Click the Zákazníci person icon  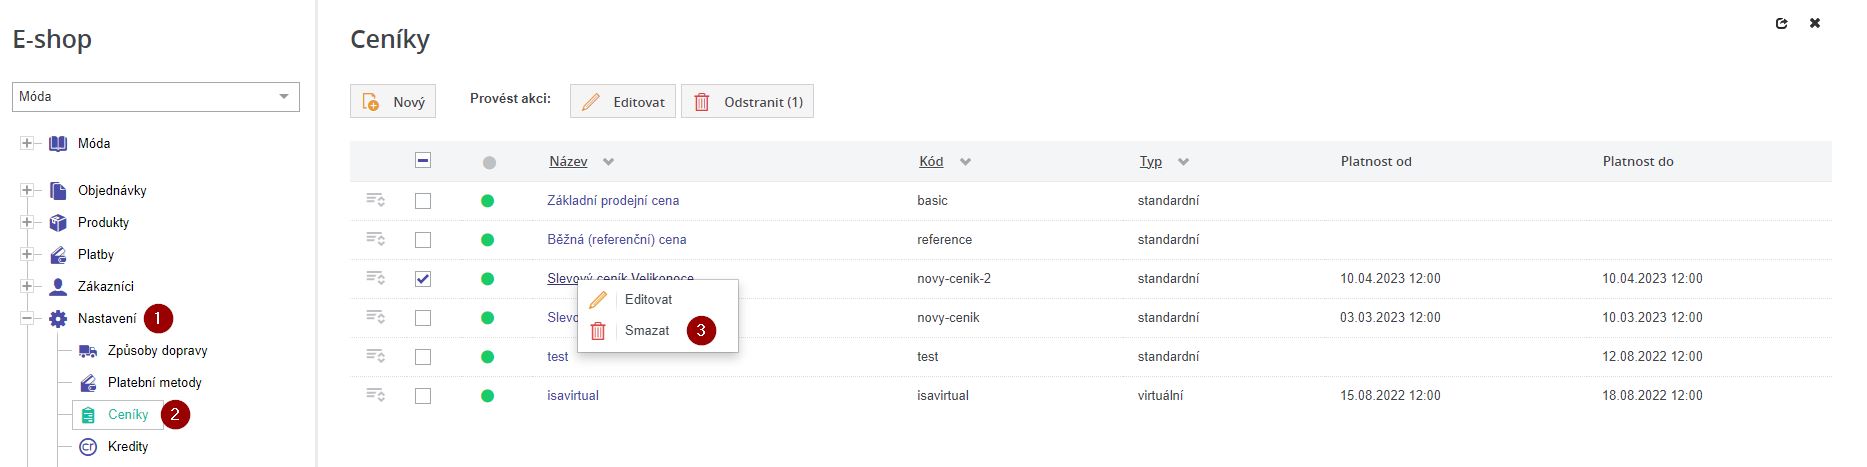(x=58, y=287)
